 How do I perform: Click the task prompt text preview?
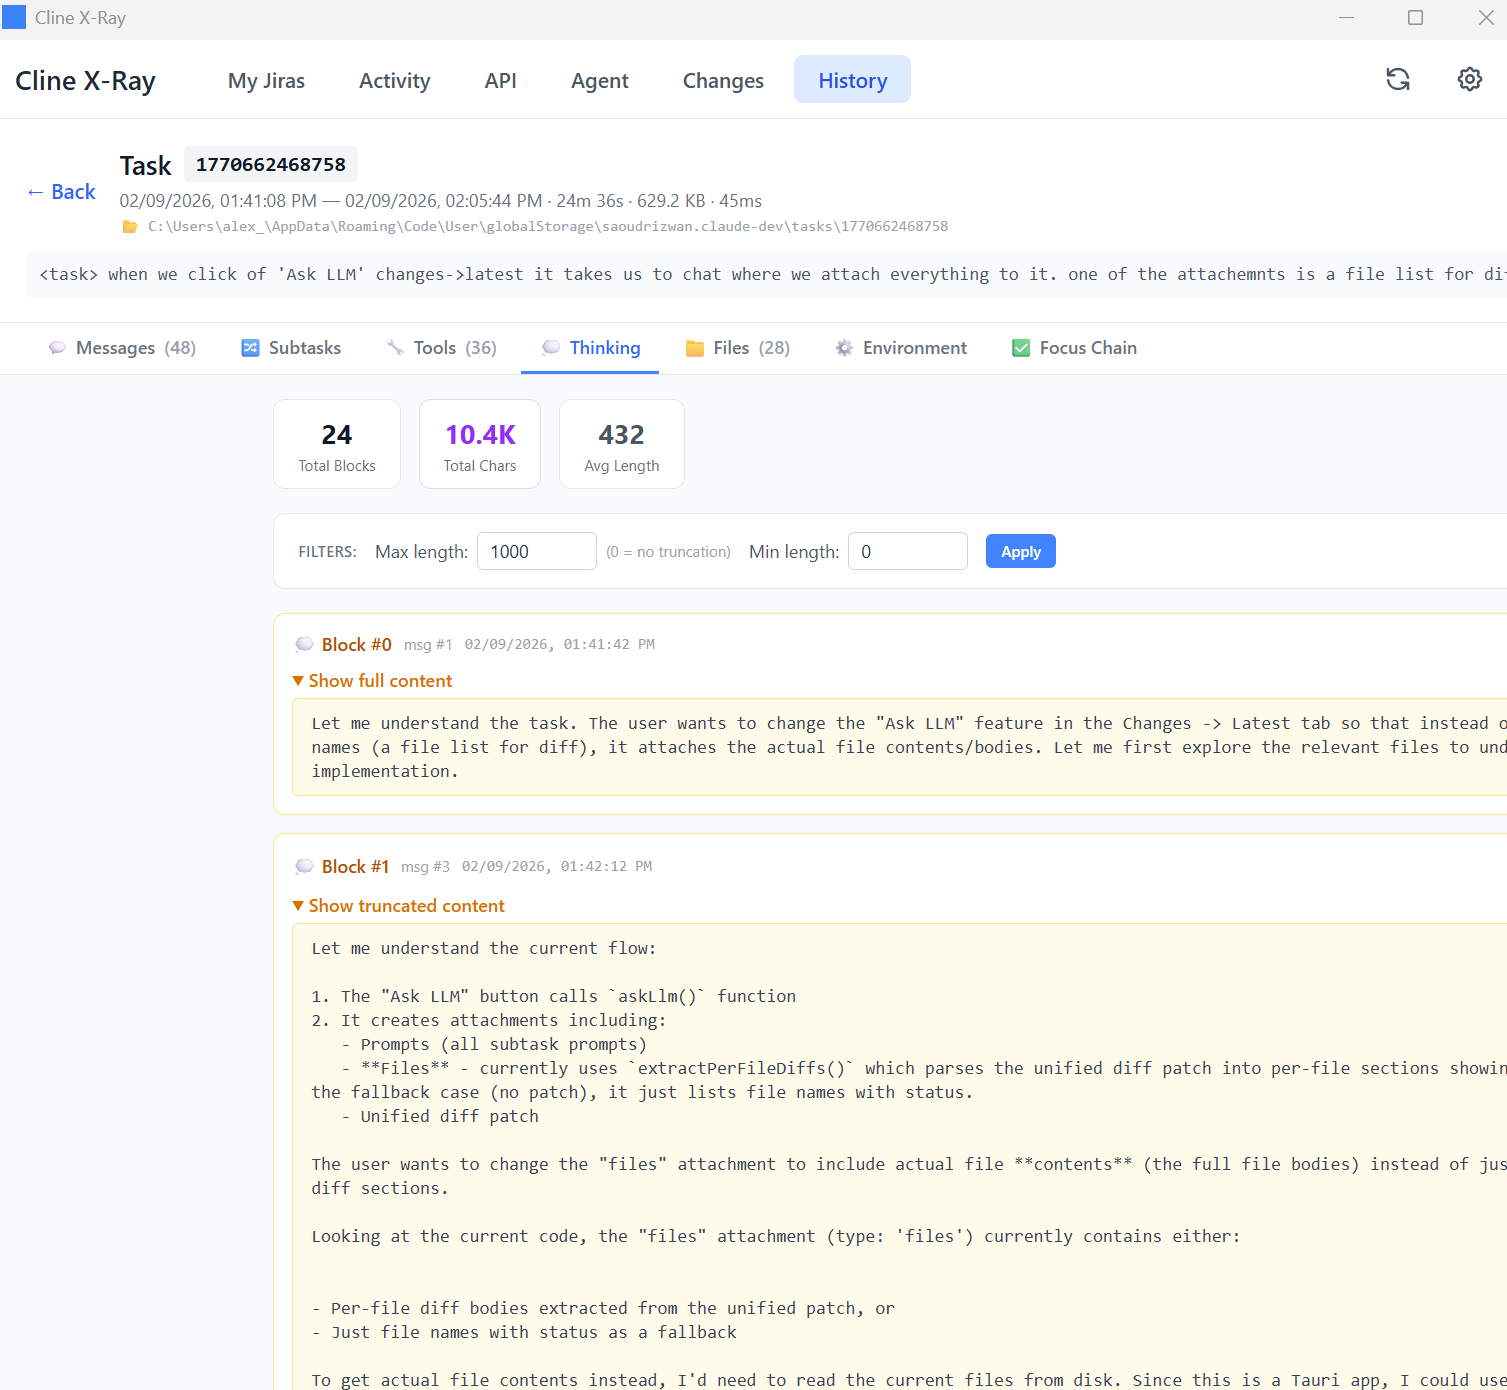click(x=767, y=274)
